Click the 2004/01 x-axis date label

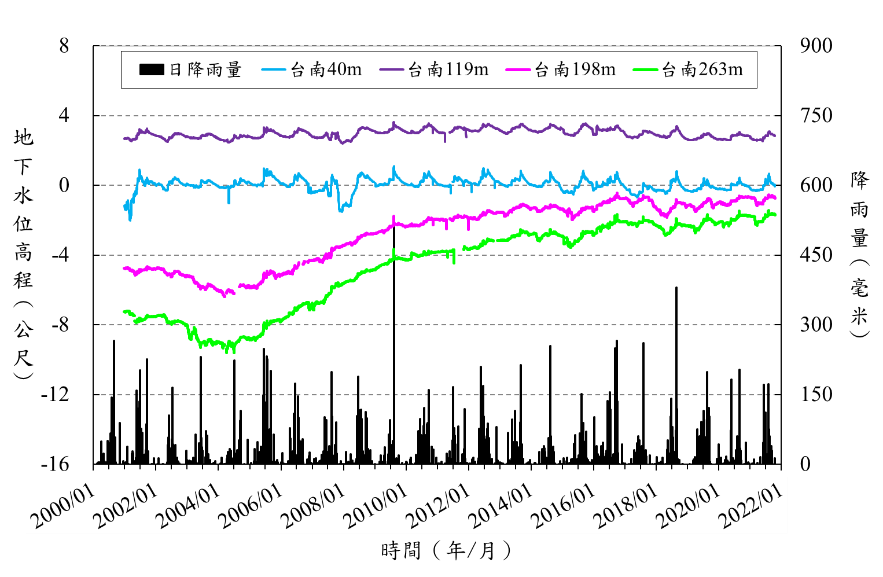point(188,504)
